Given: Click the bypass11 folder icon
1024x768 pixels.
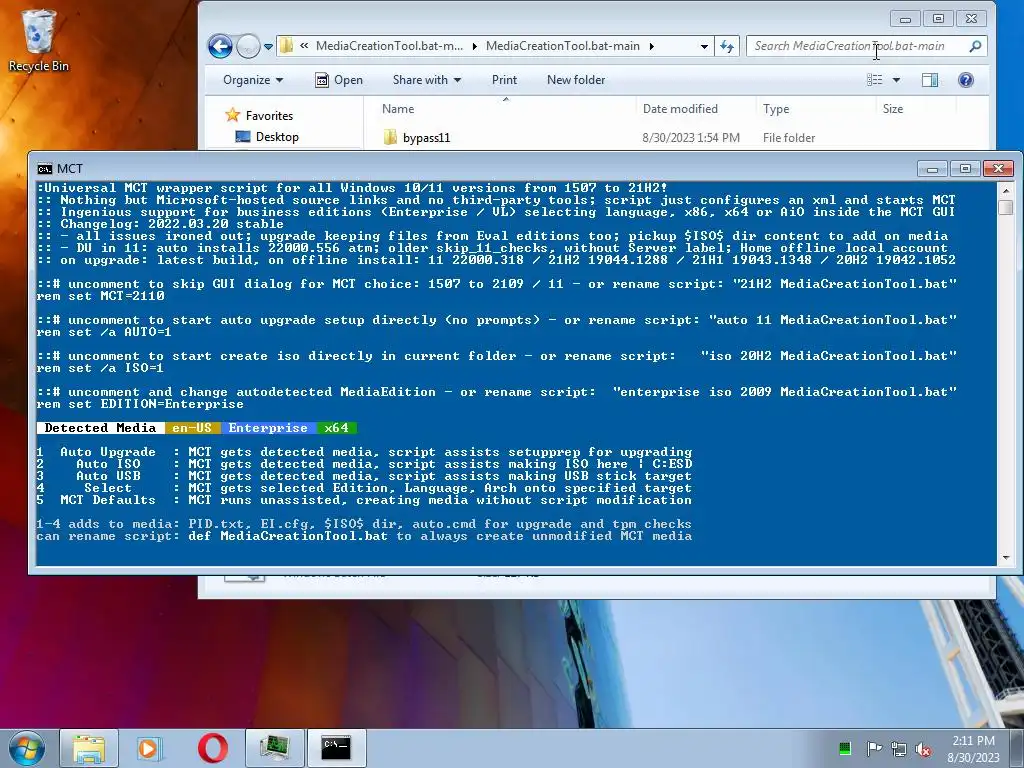Looking at the screenshot, I should pos(390,137).
